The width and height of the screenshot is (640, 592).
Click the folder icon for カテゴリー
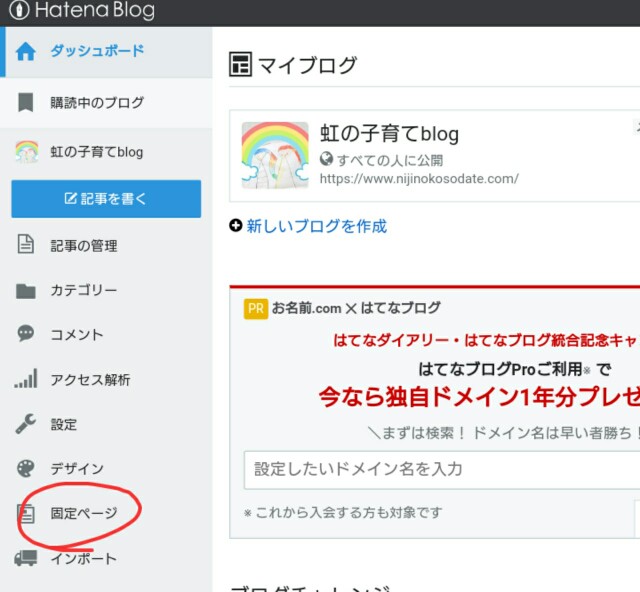click(25, 291)
